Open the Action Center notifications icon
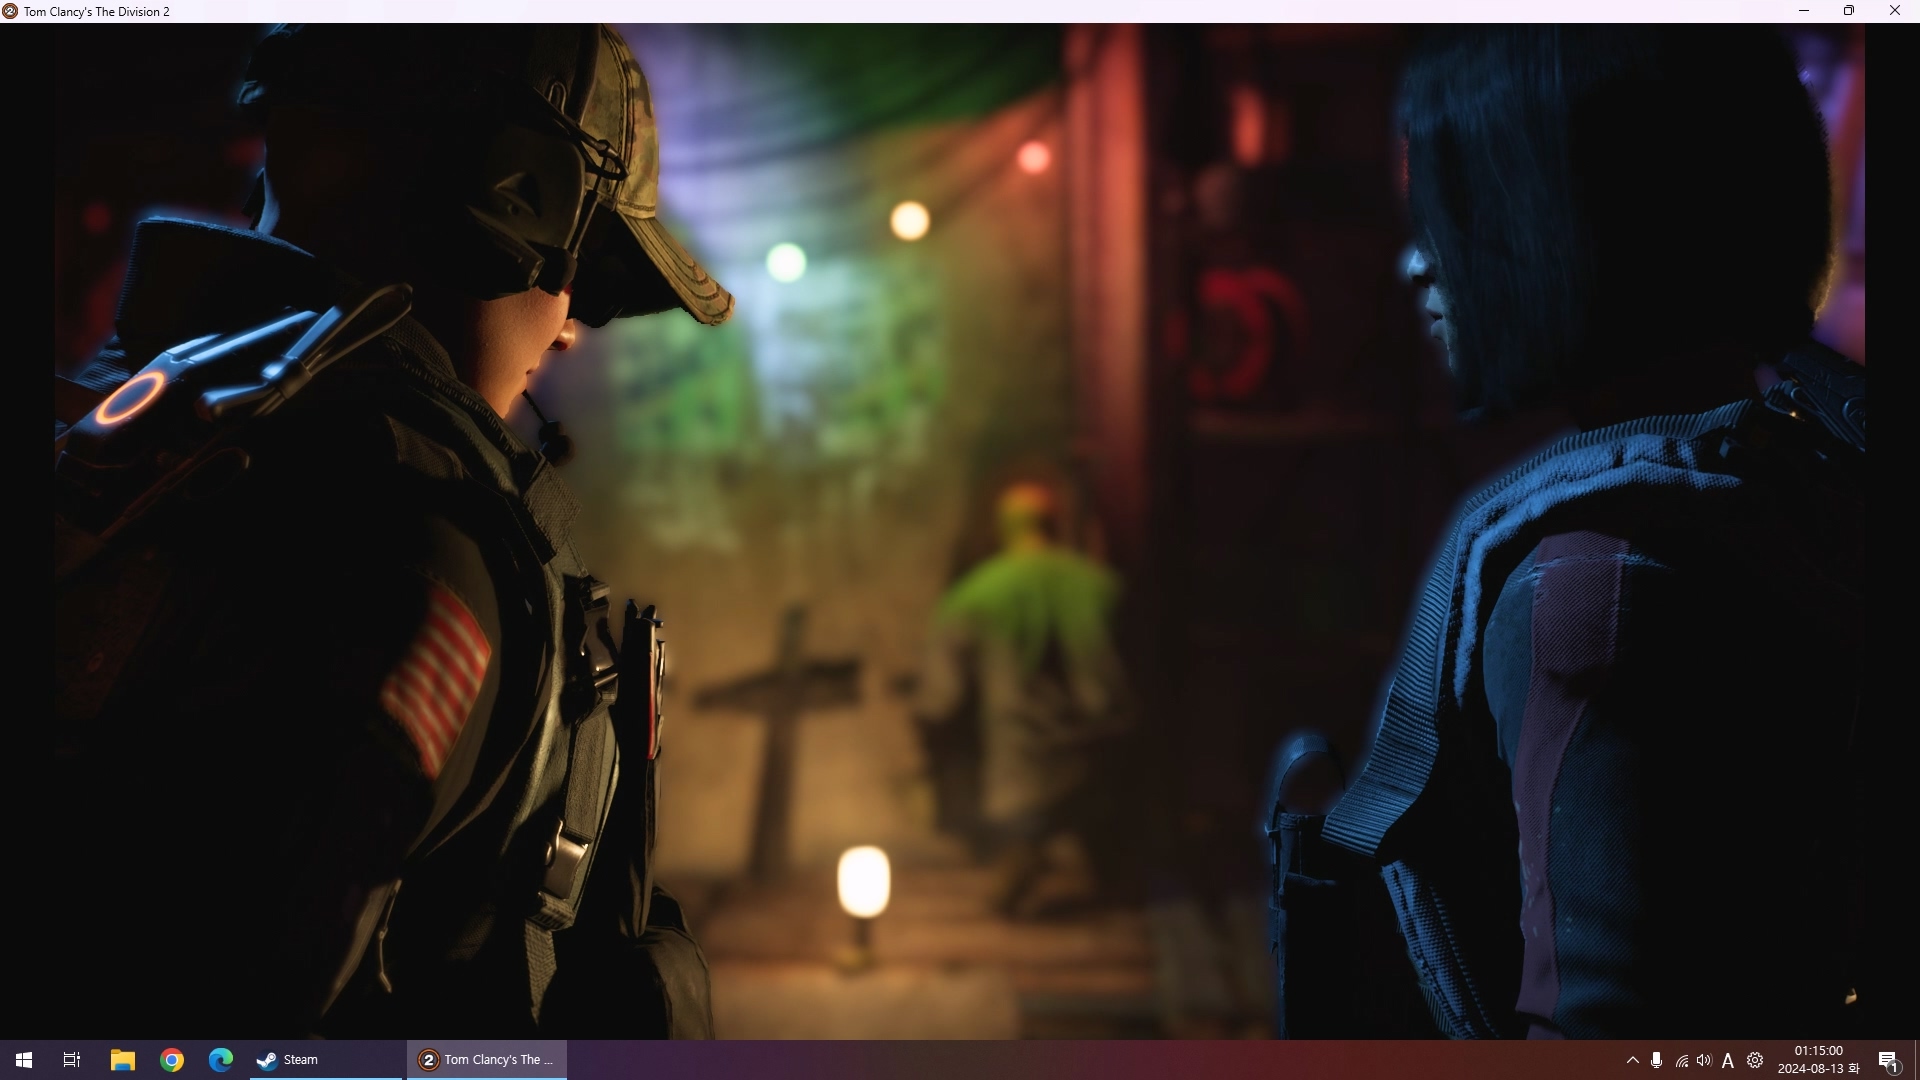 [x=1888, y=1061]
